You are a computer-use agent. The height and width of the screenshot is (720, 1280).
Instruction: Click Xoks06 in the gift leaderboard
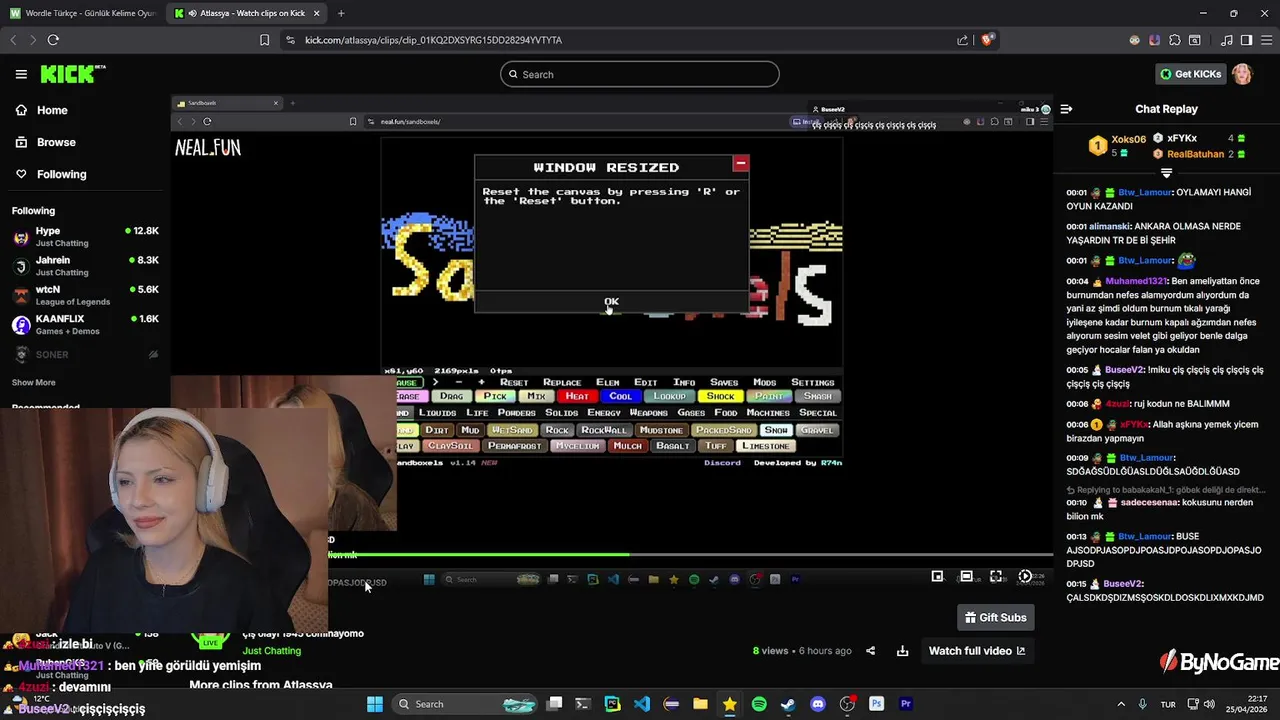click(1129, 140)
